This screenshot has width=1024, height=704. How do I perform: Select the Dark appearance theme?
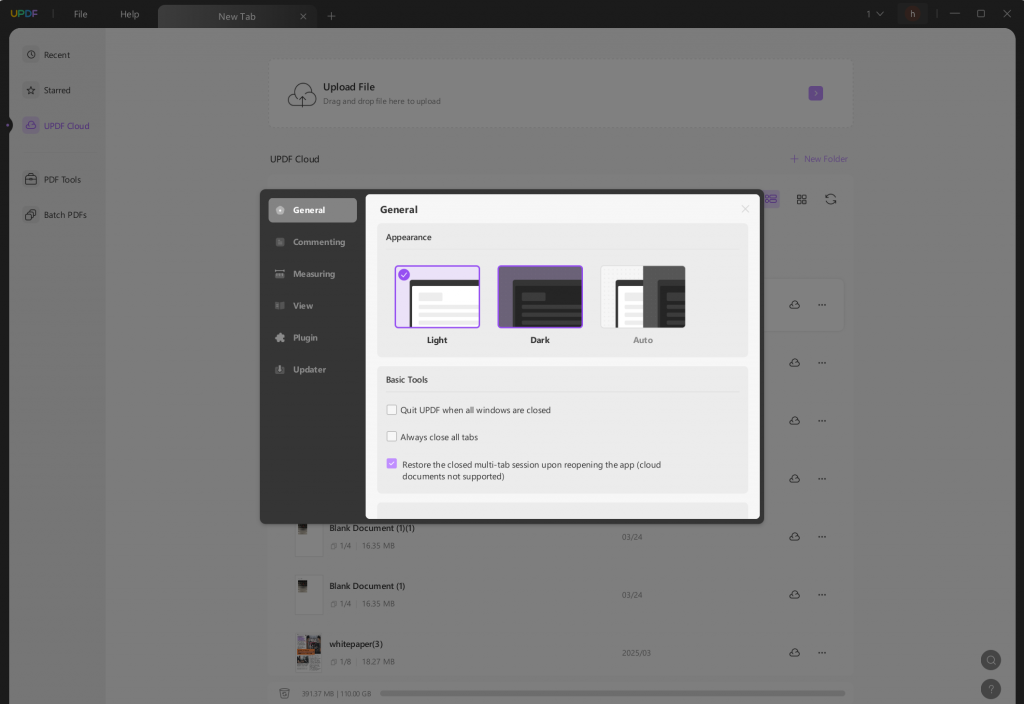coord(540,296)
